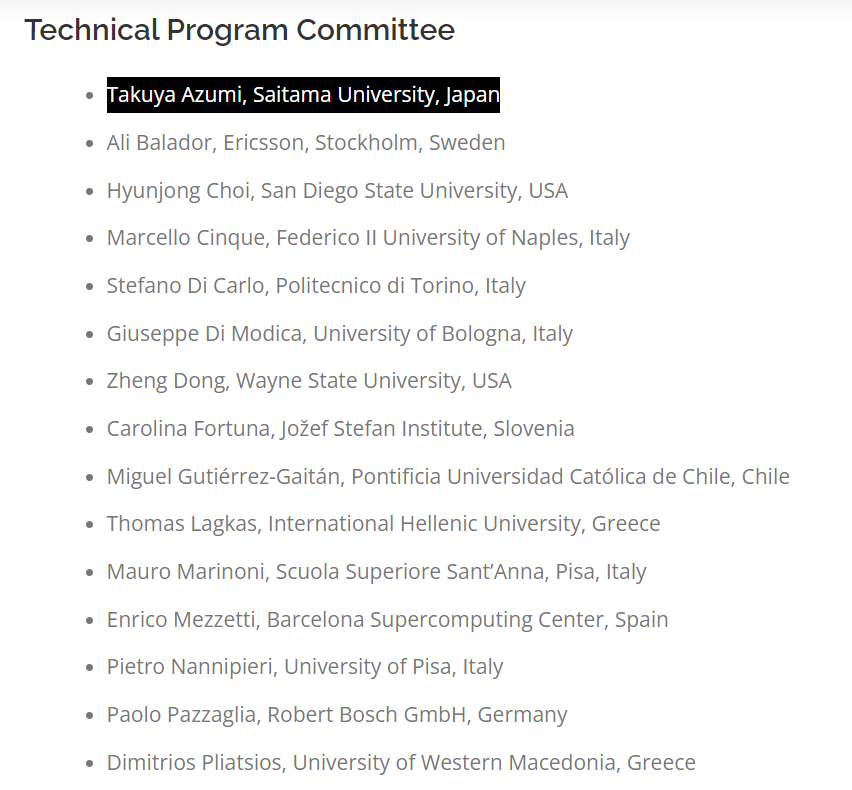The height and width of the screenshot is (790, 852).
Task: Click the Miguel Gutiérrez-Gaitán list entry
Action: click(448, 476)
